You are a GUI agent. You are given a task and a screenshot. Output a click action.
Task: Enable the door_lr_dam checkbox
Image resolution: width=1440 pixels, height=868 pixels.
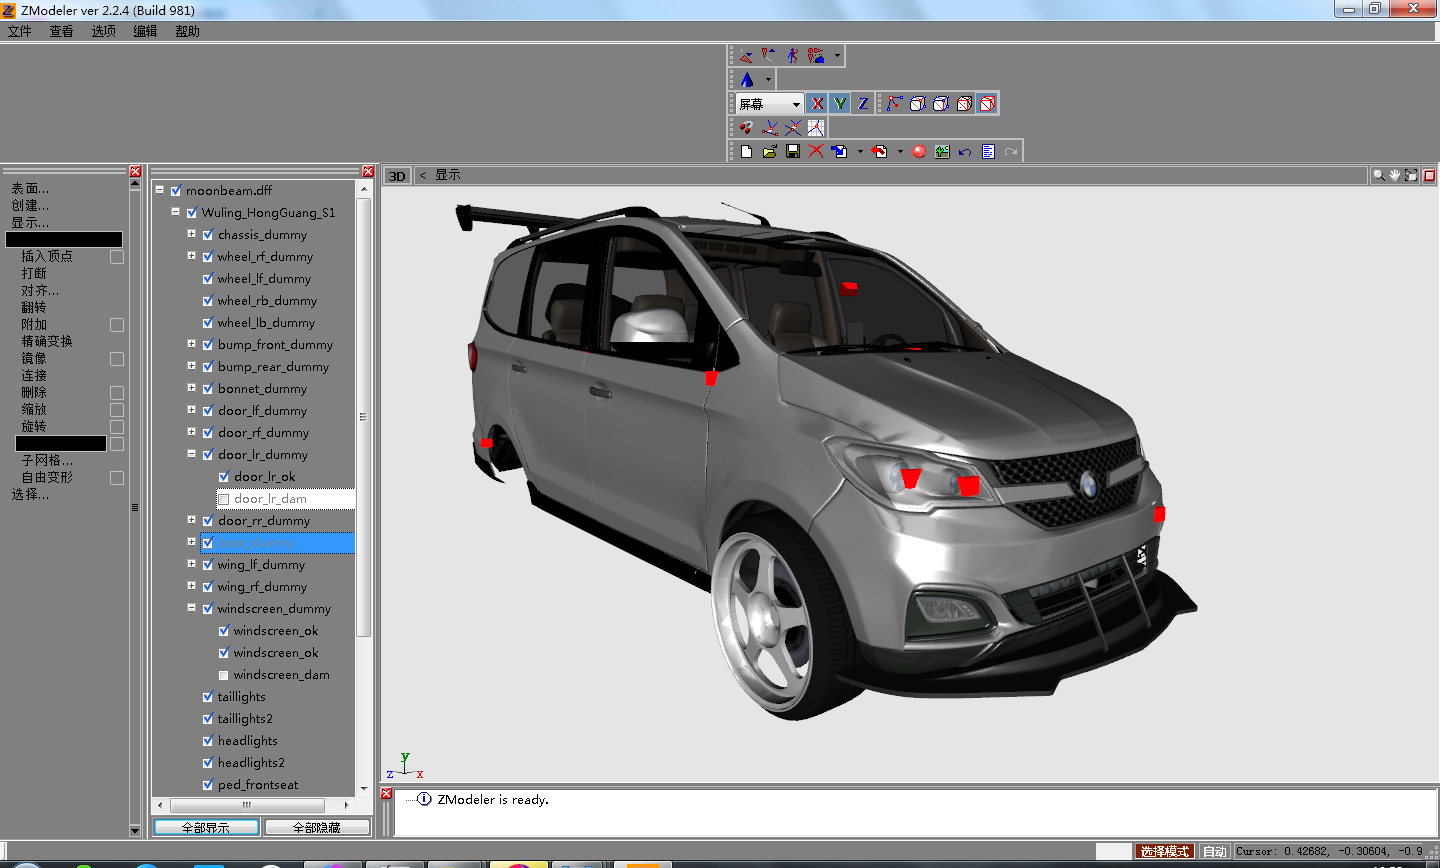point(224,499)
